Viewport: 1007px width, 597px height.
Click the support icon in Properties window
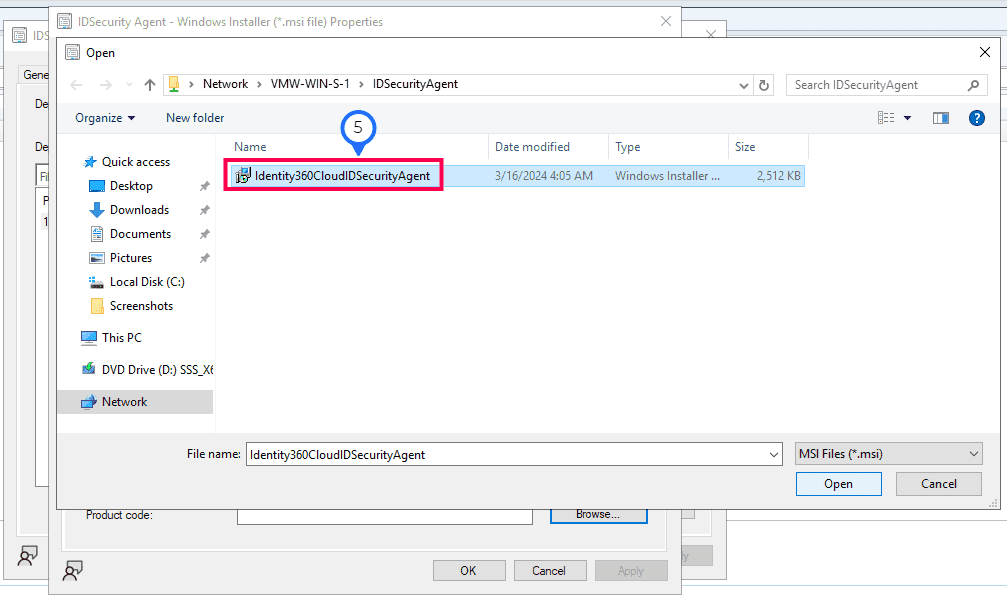(73, 570)
